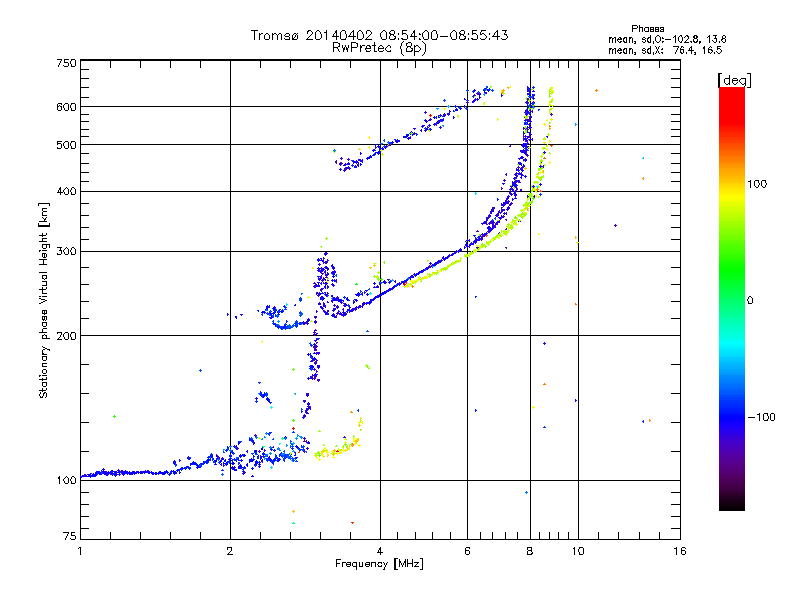Screen dimensions: 800x600
Task: Click the x-axis tick label '10'
Action: (x=578, y=551)
